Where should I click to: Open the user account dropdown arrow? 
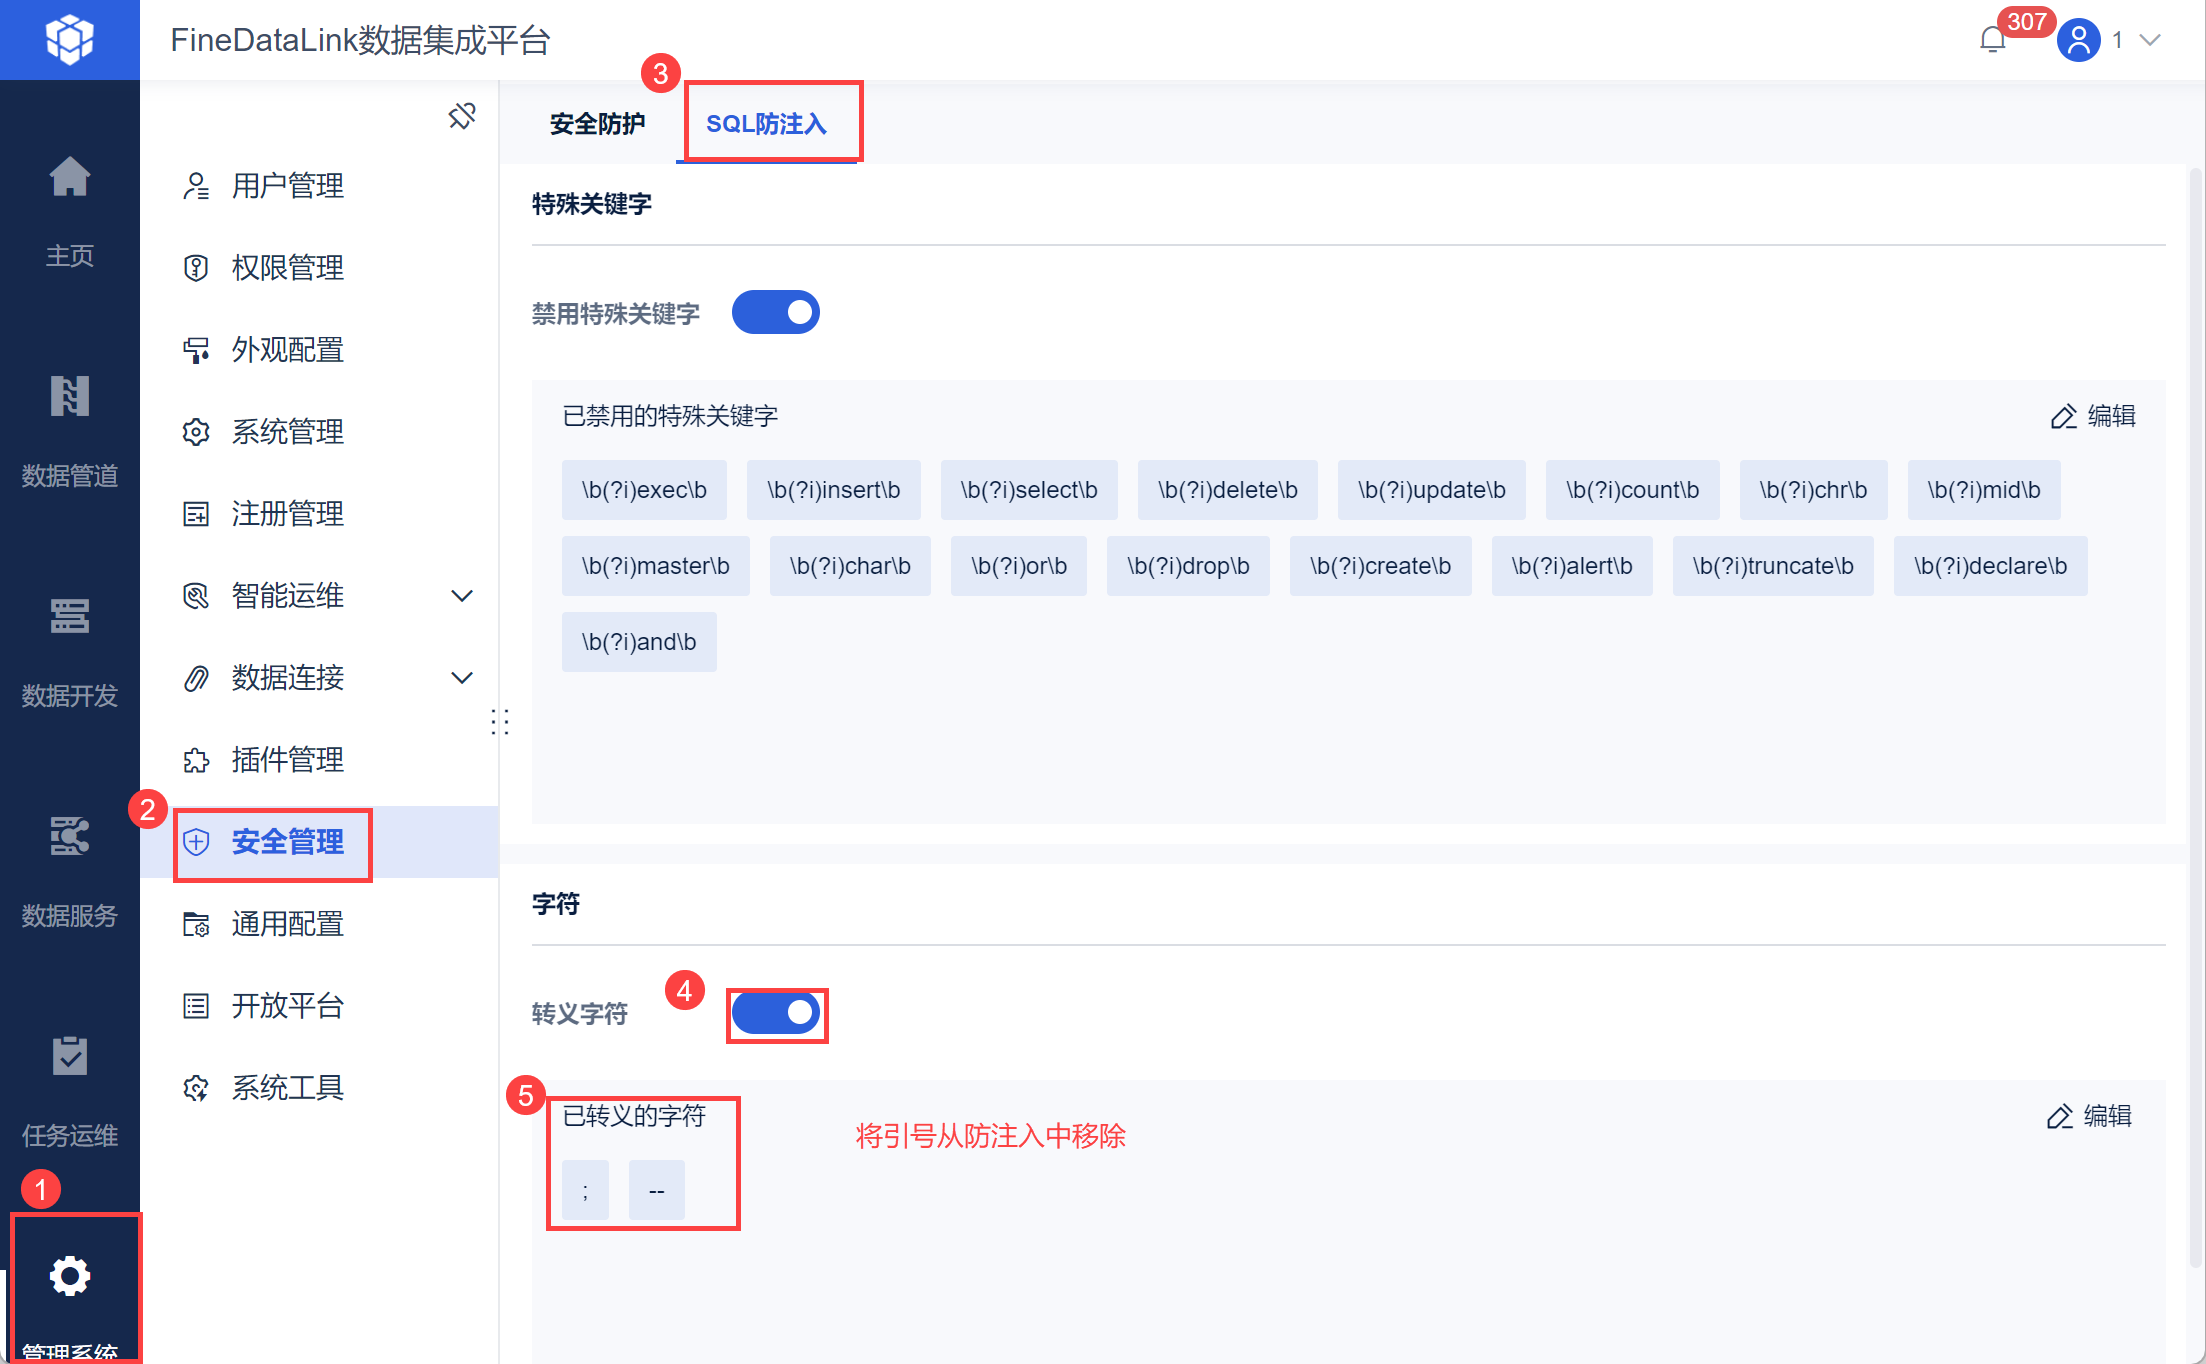click(x=2150, y=40)
